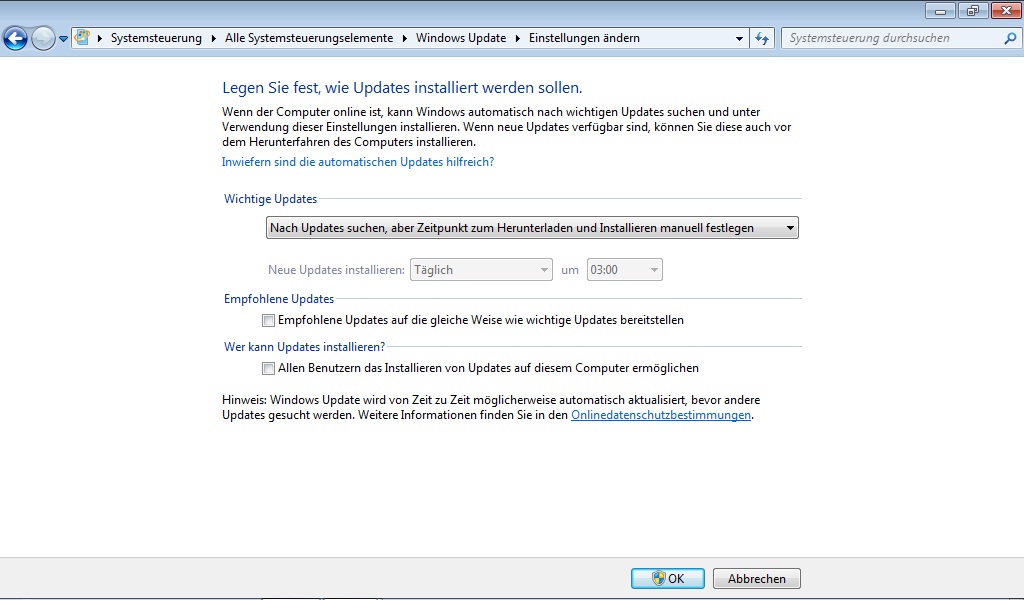Expand the arrow after 'Windows Update' breadcrumb
This screenshot has width=1024, height=600.
point(517,39)
